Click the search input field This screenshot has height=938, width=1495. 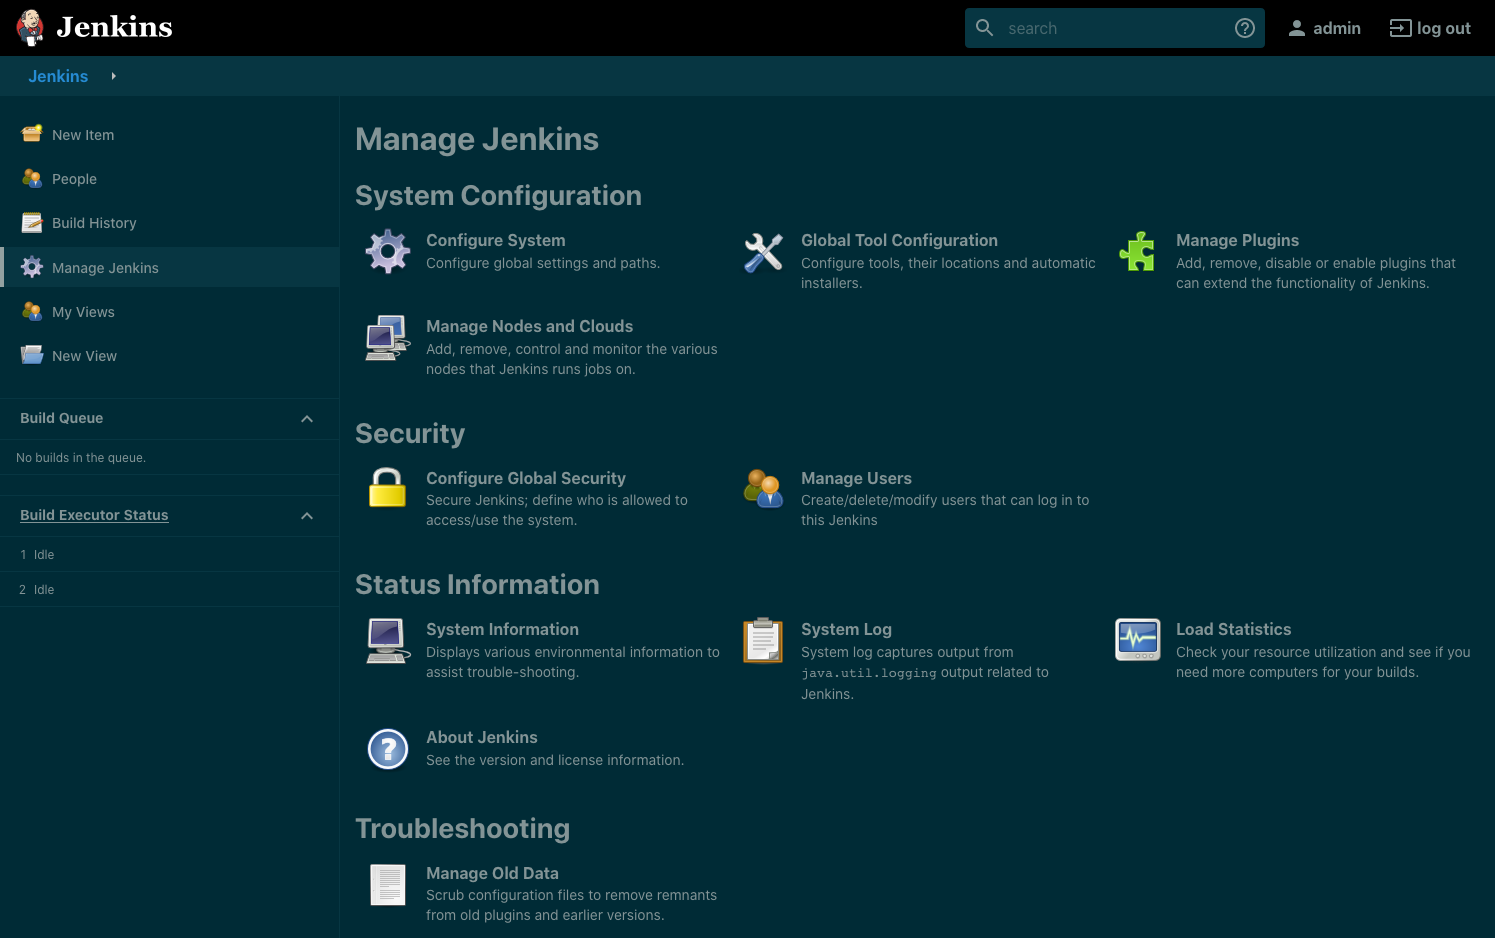click(1115, 28)
